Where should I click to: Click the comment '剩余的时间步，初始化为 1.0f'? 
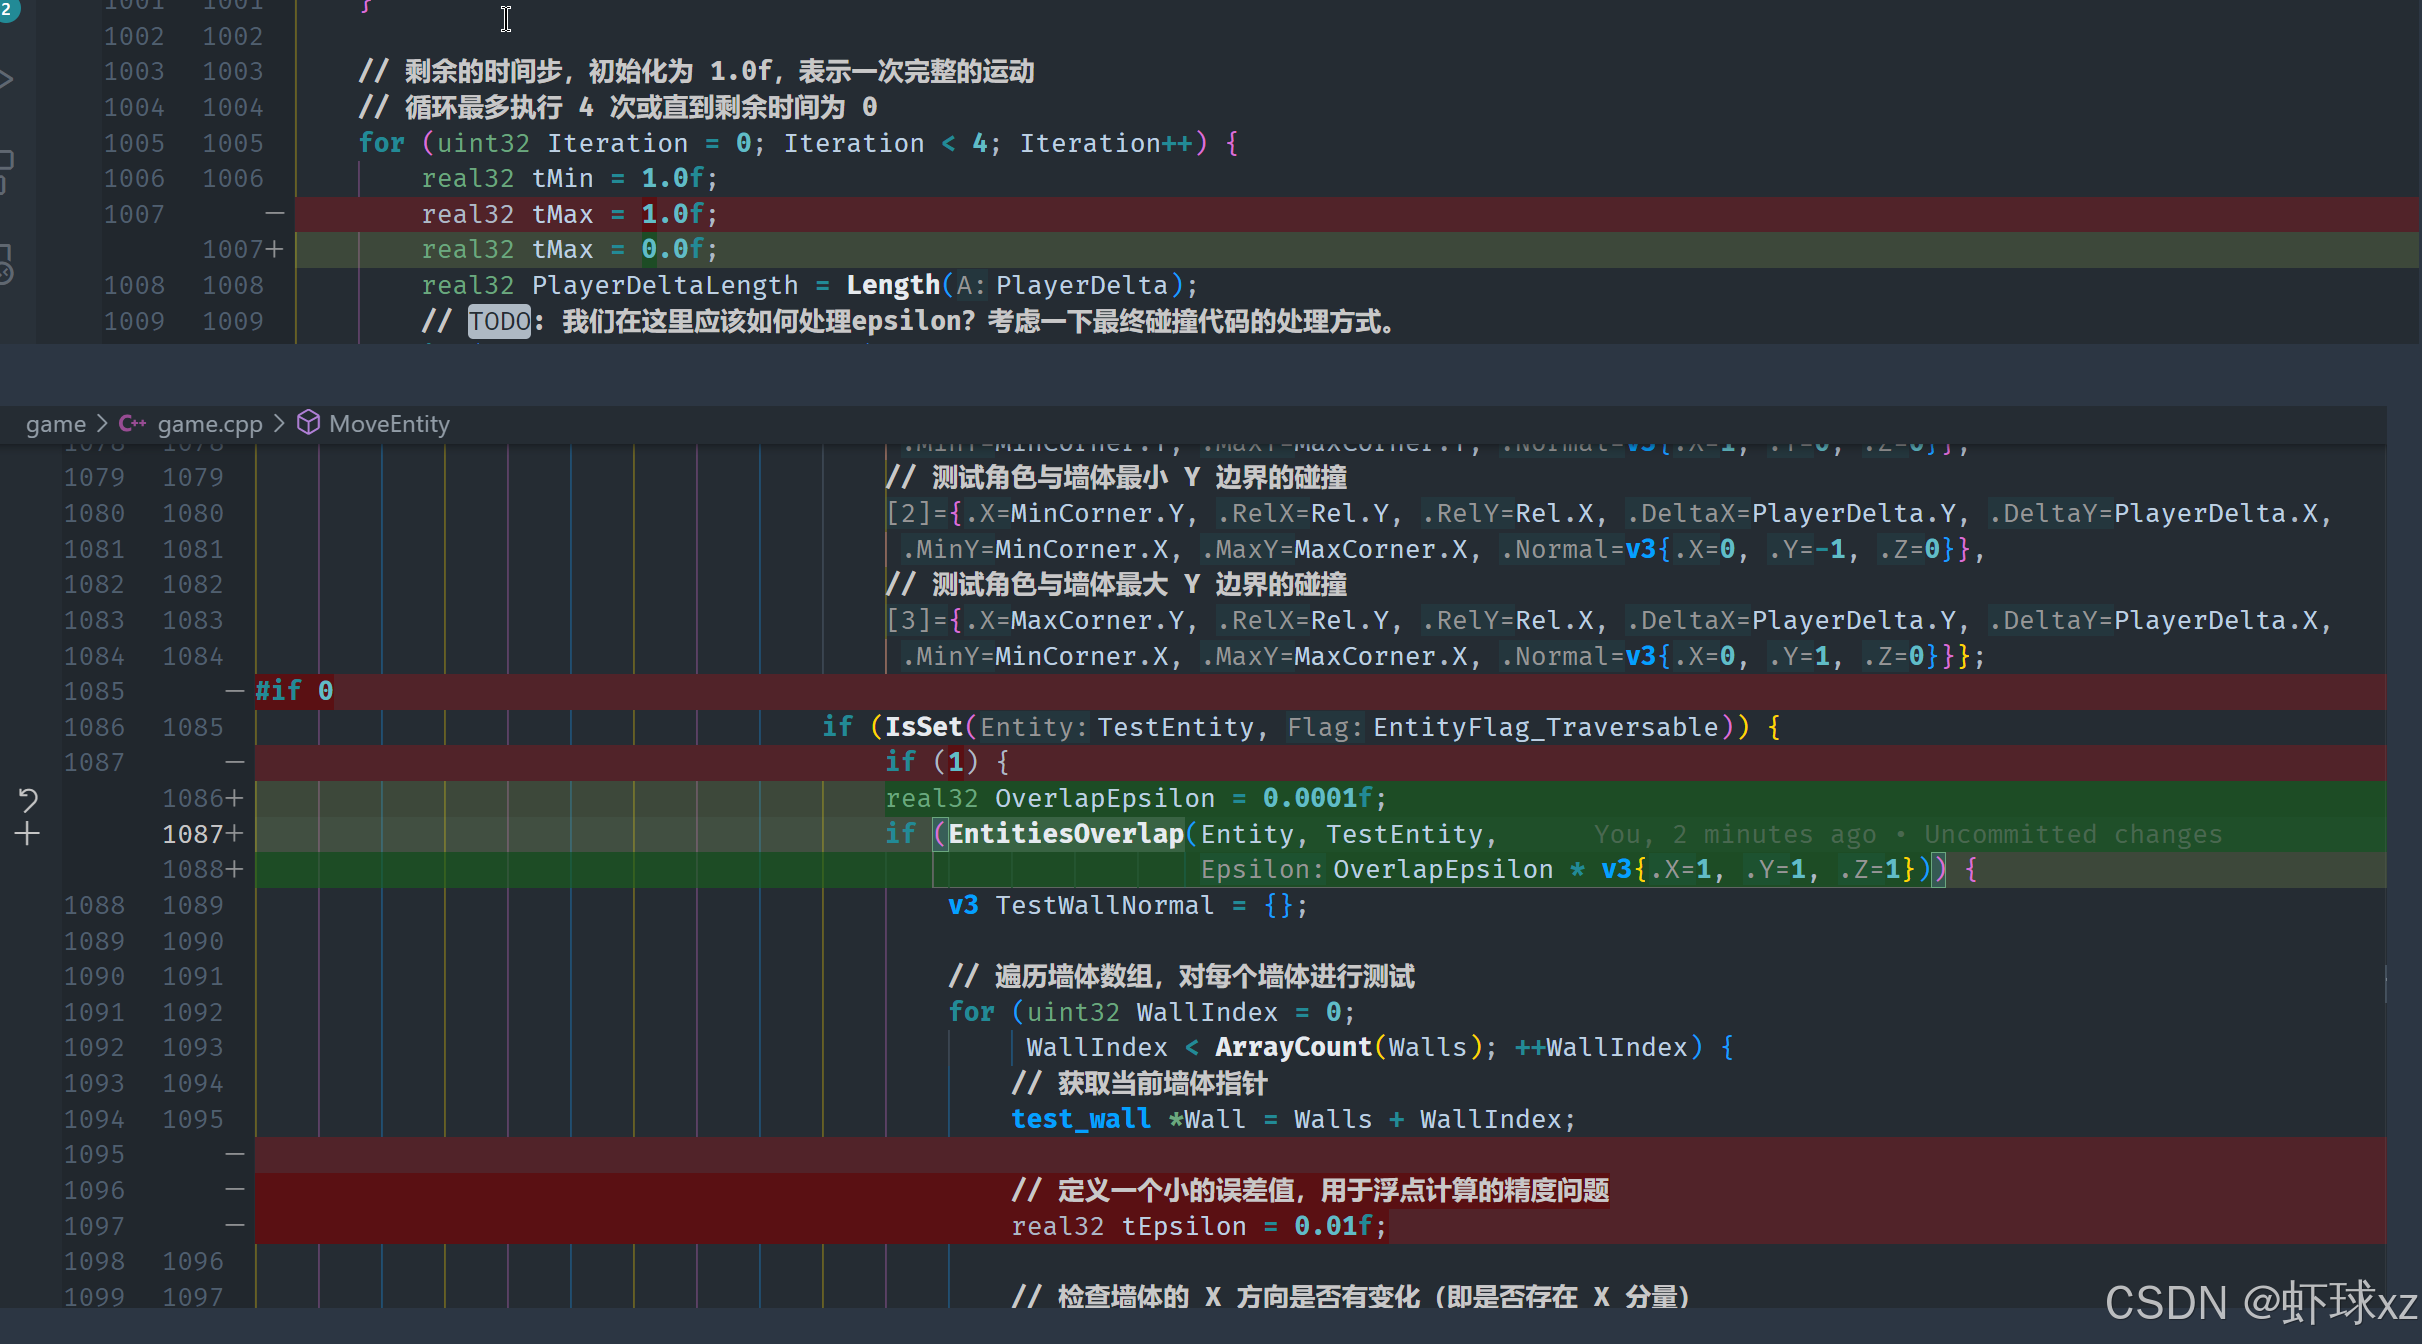click(696, 71)
